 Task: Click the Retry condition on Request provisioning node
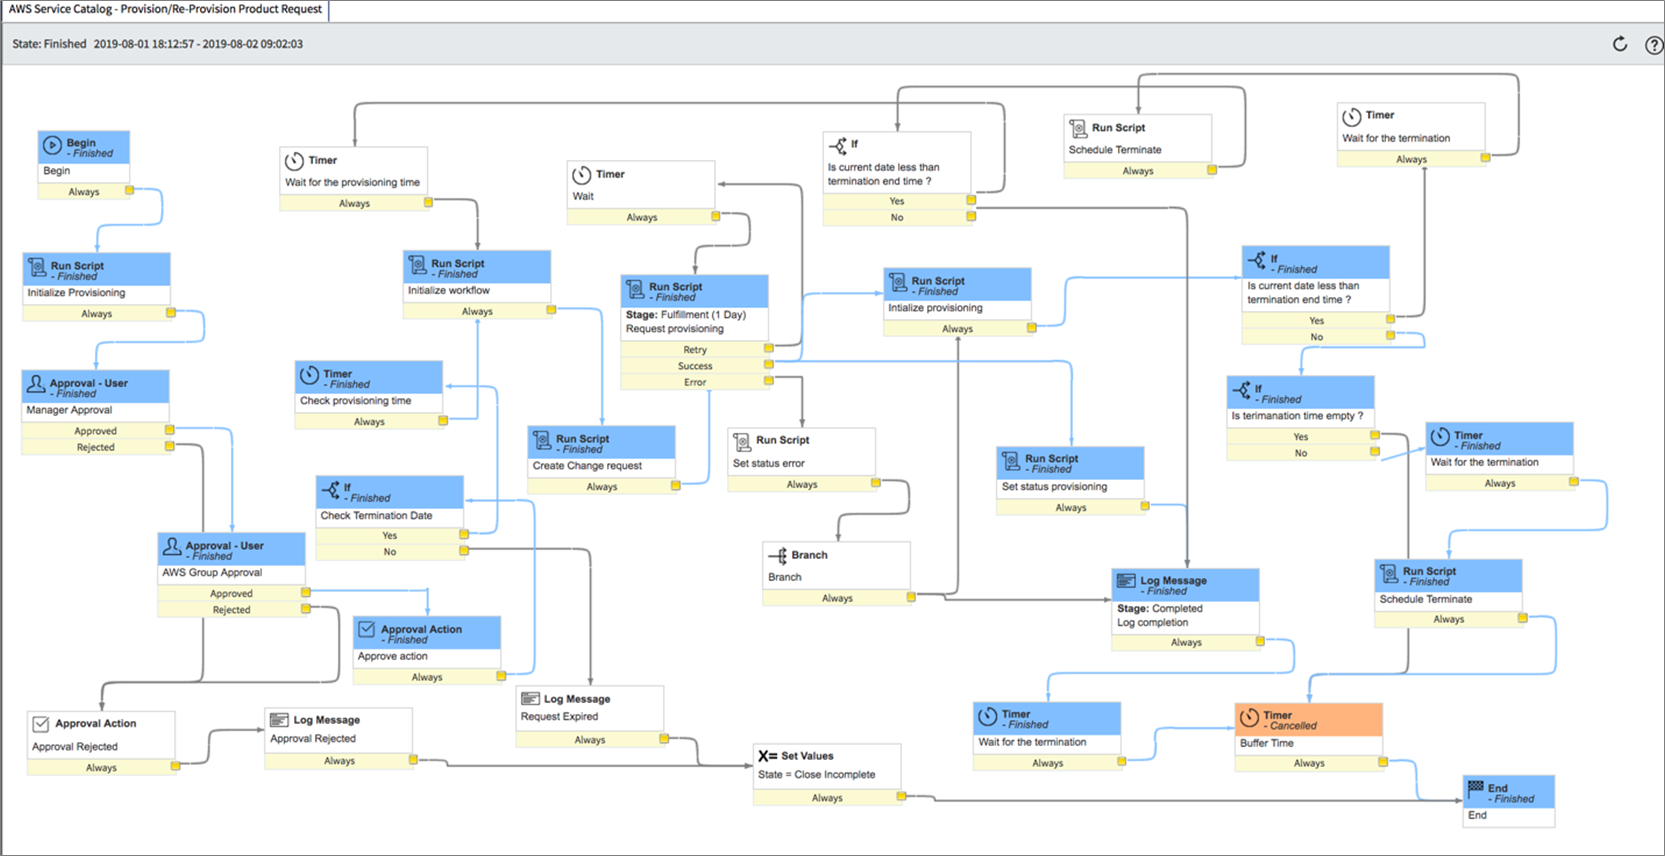pos(695,350)
